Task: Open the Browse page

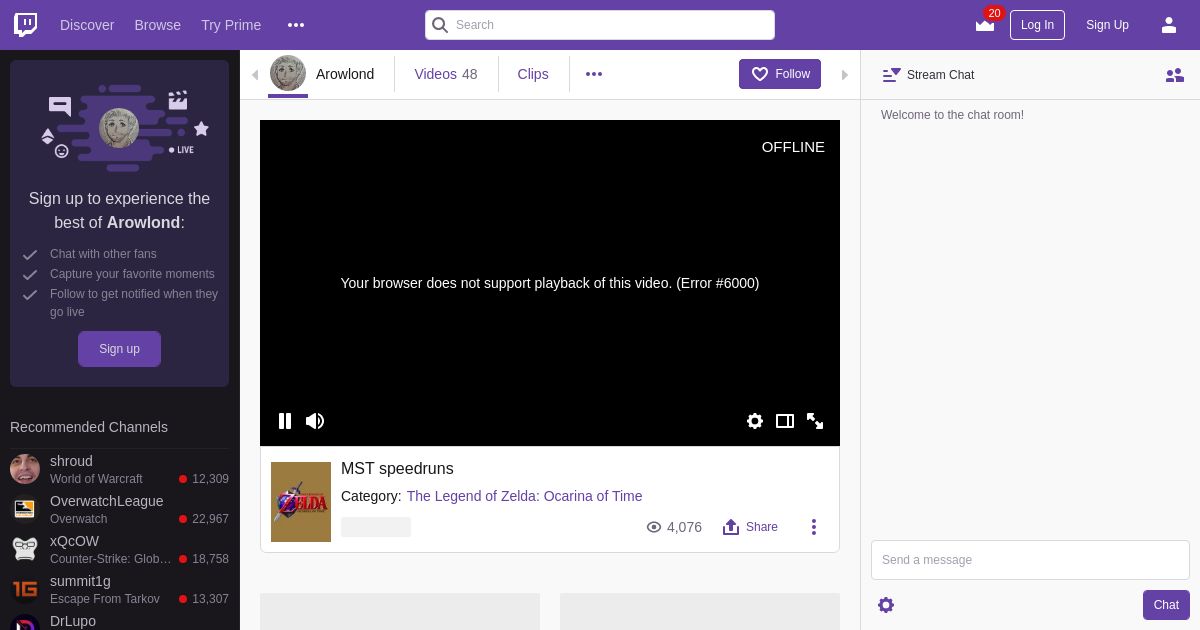Action: (157, 25)
